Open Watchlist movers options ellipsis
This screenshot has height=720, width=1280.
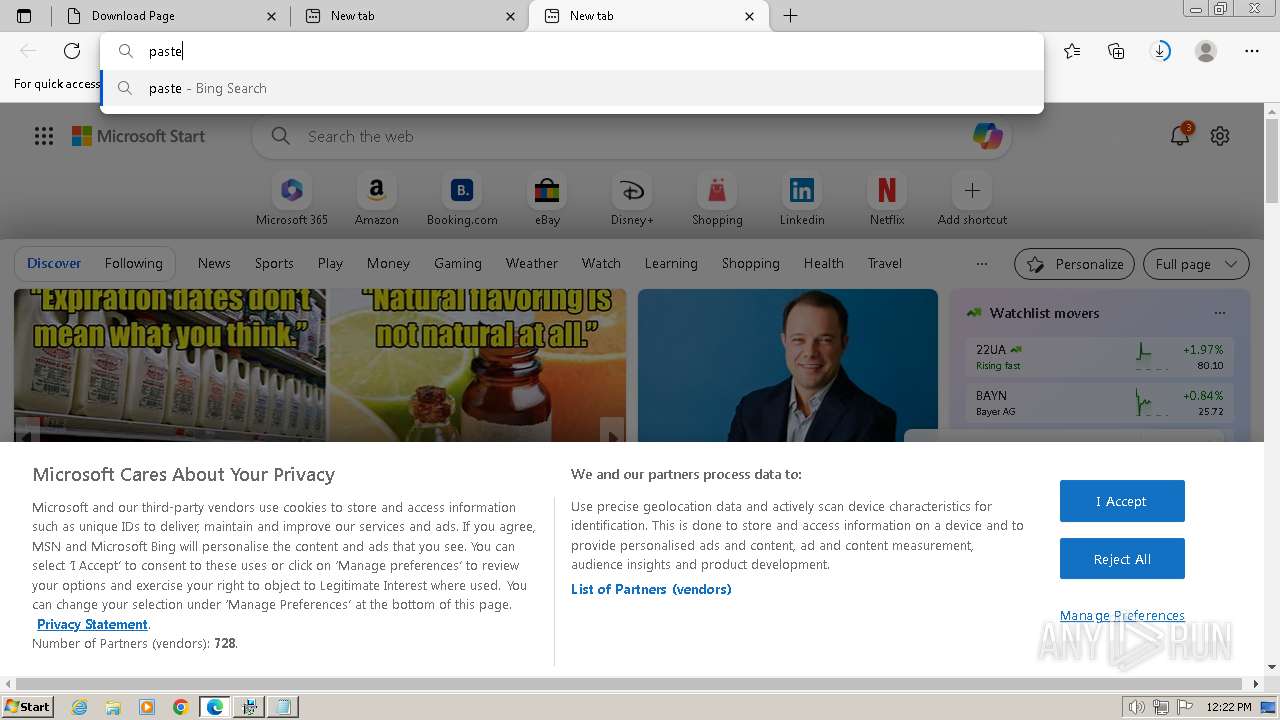tap(1219, 313)
